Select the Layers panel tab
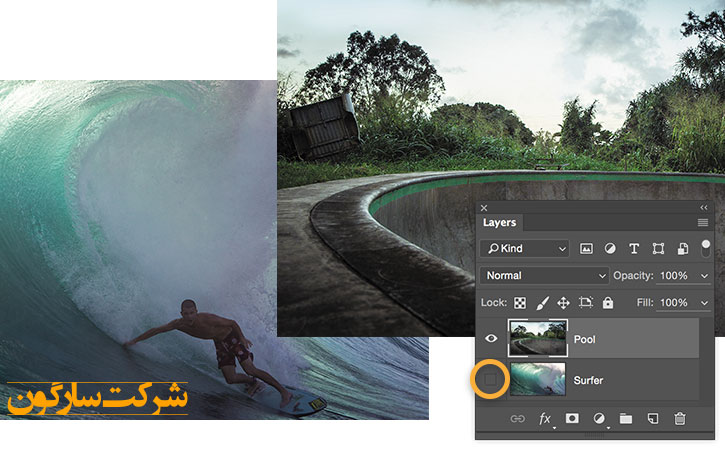The height and width of the screenshot is (450, 725). tap(499, 223)
